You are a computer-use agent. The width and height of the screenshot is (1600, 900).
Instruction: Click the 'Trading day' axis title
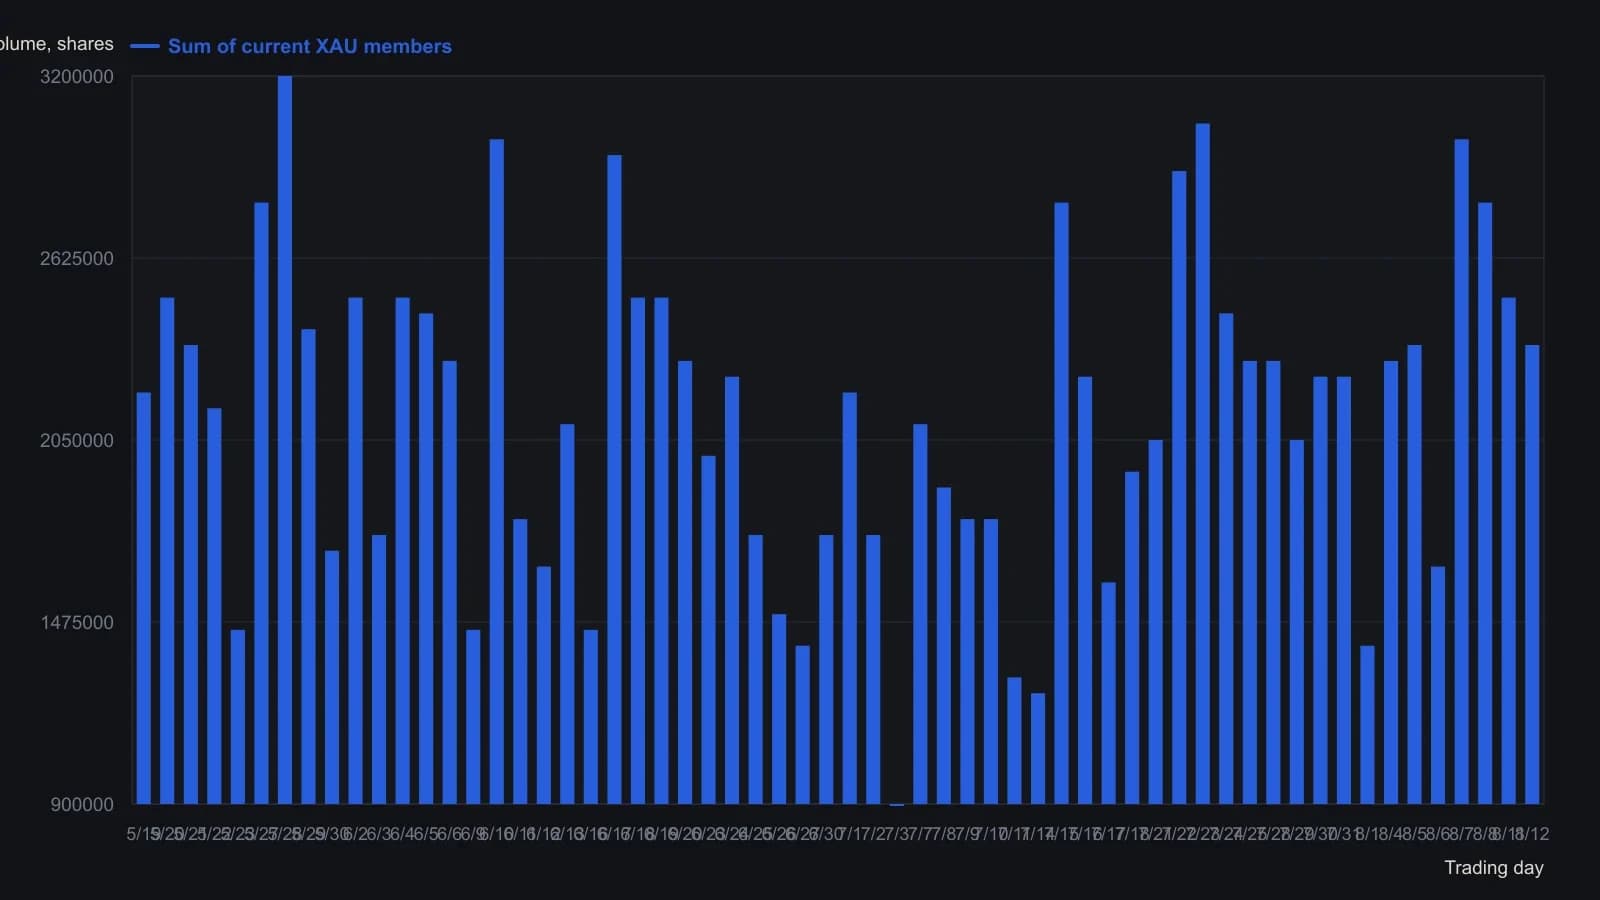[1494, 868]
